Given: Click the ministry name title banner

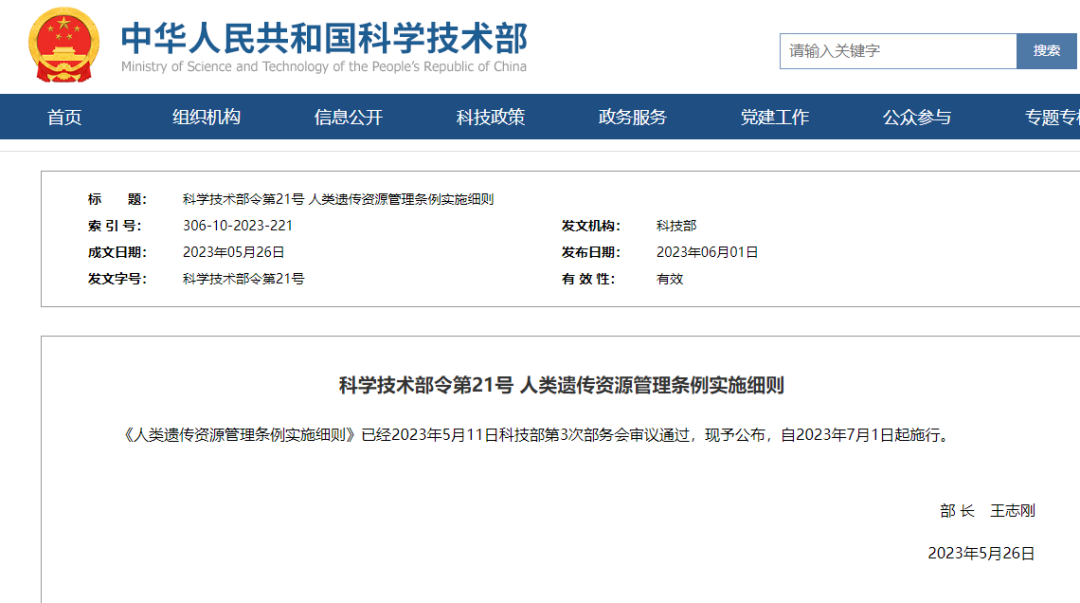Looking at the screenshot, I should click(x=324, y=38).
